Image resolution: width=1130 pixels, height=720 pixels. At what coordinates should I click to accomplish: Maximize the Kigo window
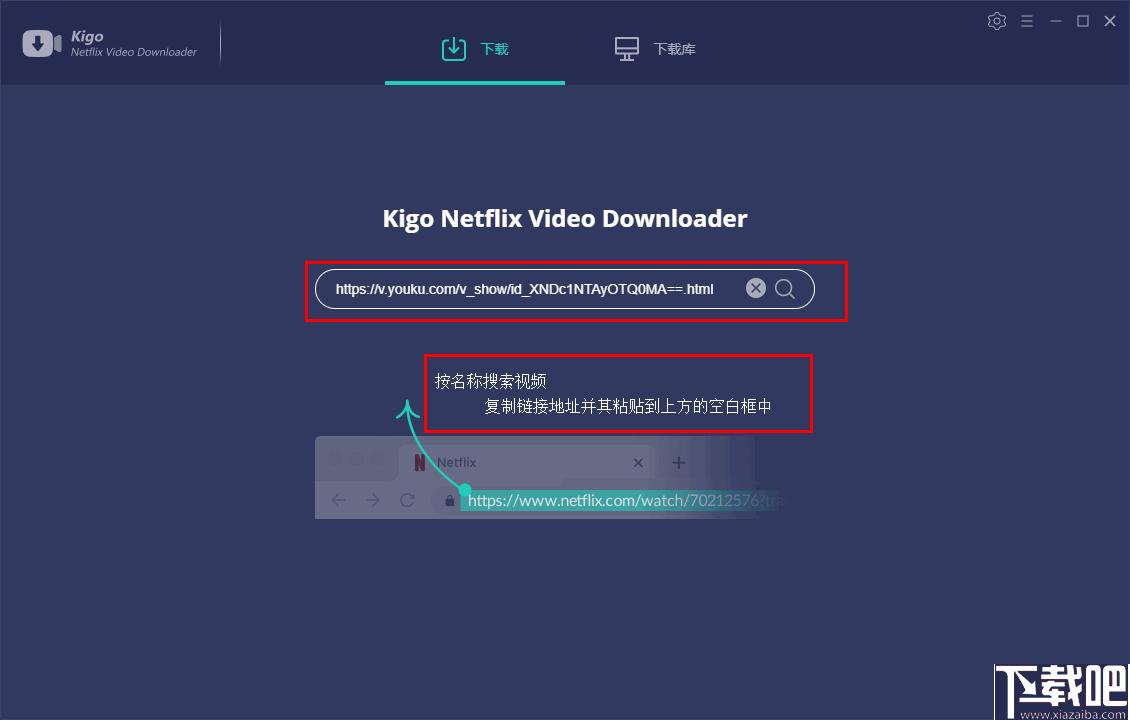coord(1082,21)
